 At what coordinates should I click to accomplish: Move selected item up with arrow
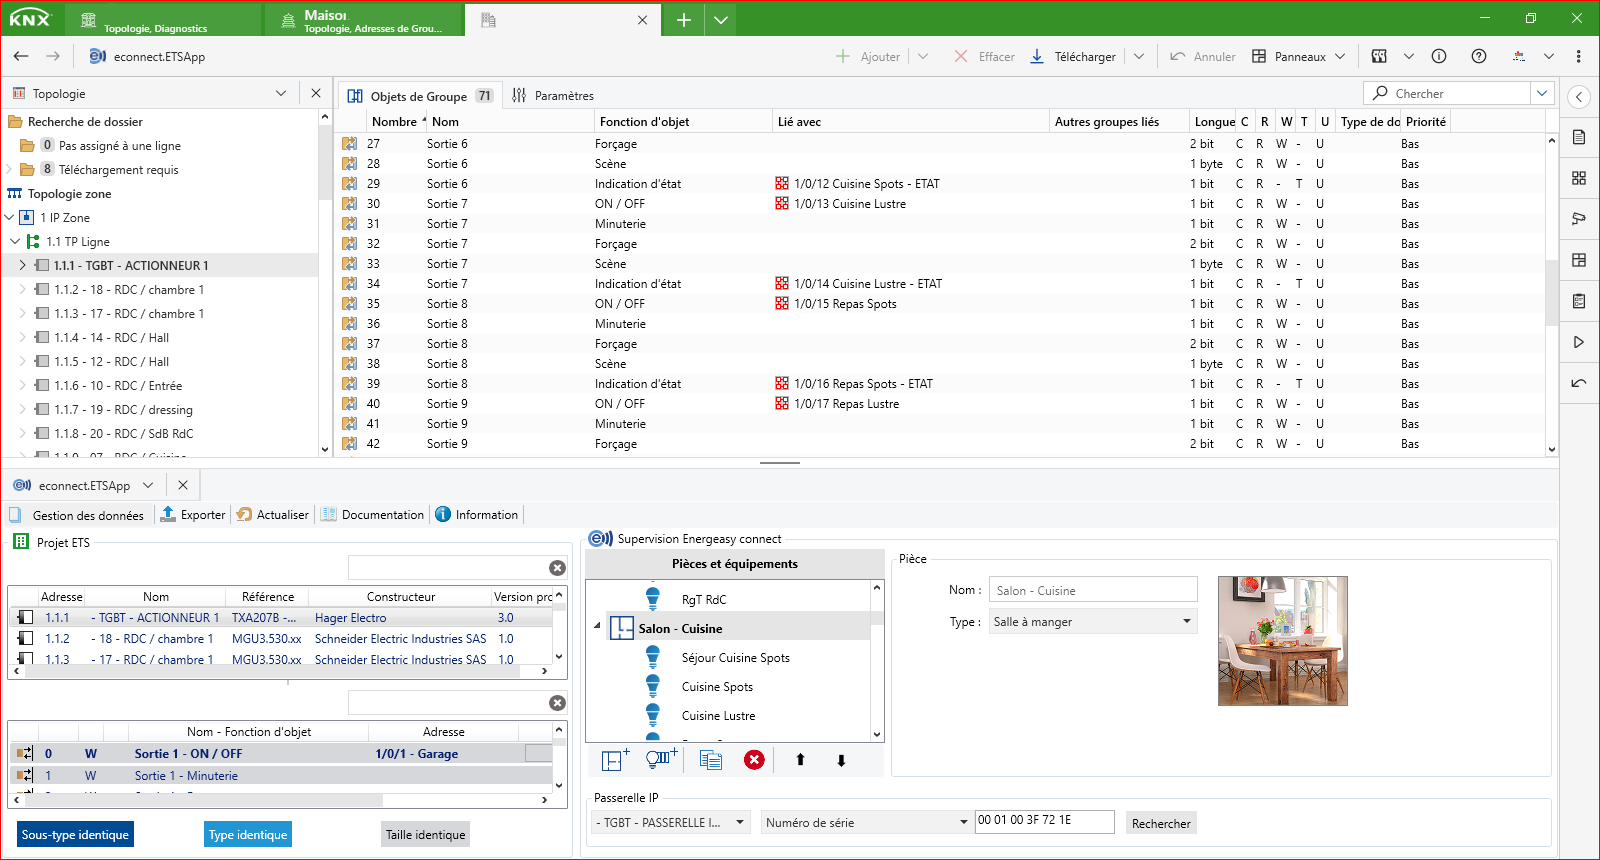800,760
